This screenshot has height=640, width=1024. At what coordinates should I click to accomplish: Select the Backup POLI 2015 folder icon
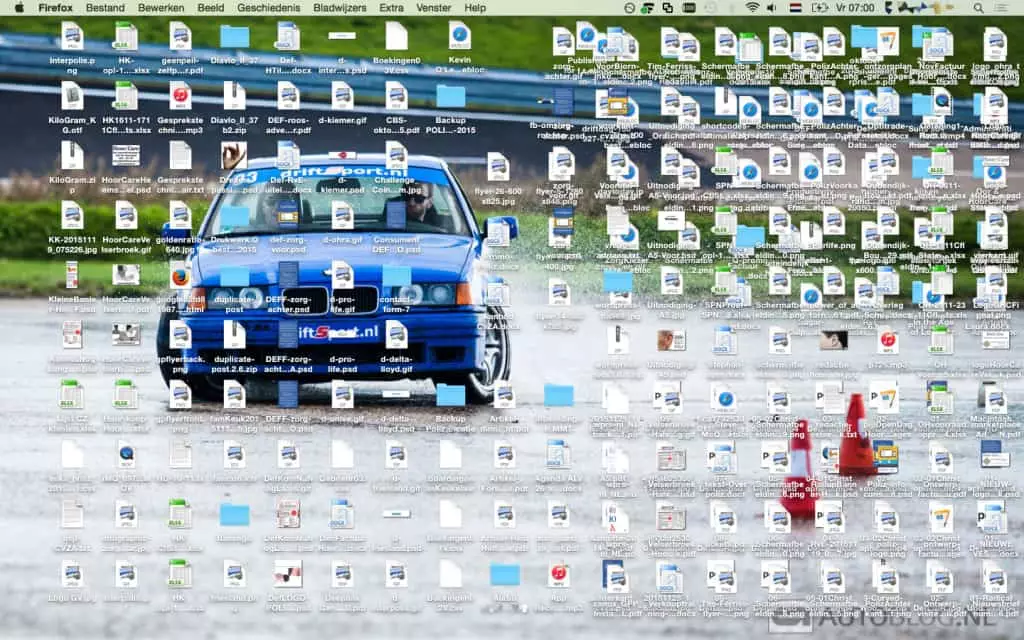(x=451, y=96)
